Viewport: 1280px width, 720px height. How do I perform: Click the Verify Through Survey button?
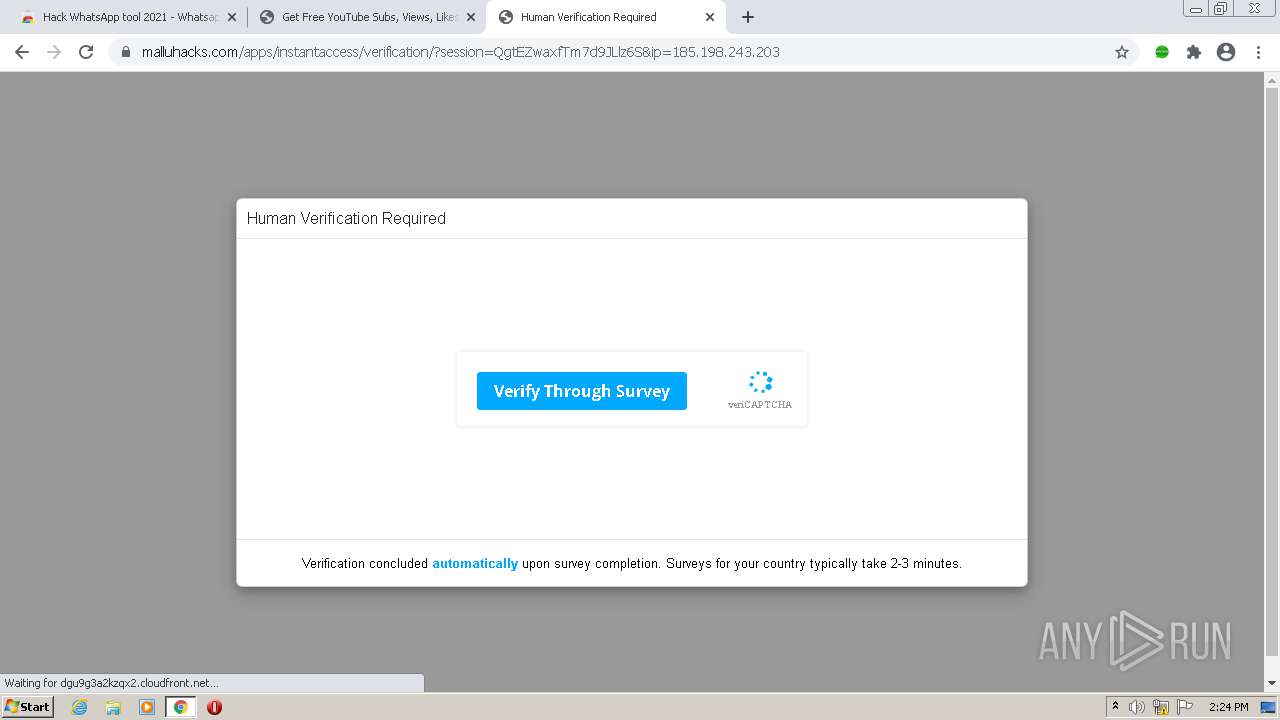(x=581, y=391)
